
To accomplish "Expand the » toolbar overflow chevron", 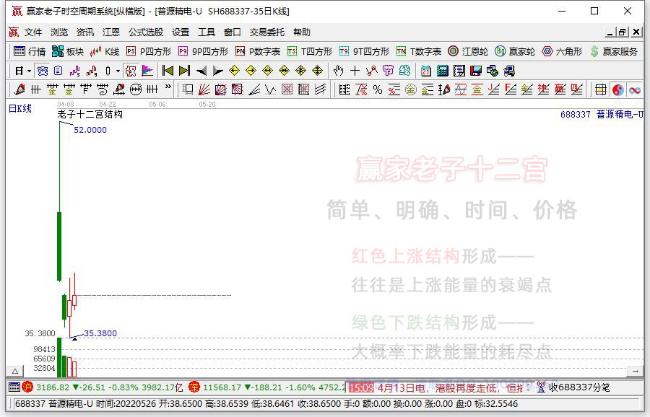I will [x=168, y=87].
